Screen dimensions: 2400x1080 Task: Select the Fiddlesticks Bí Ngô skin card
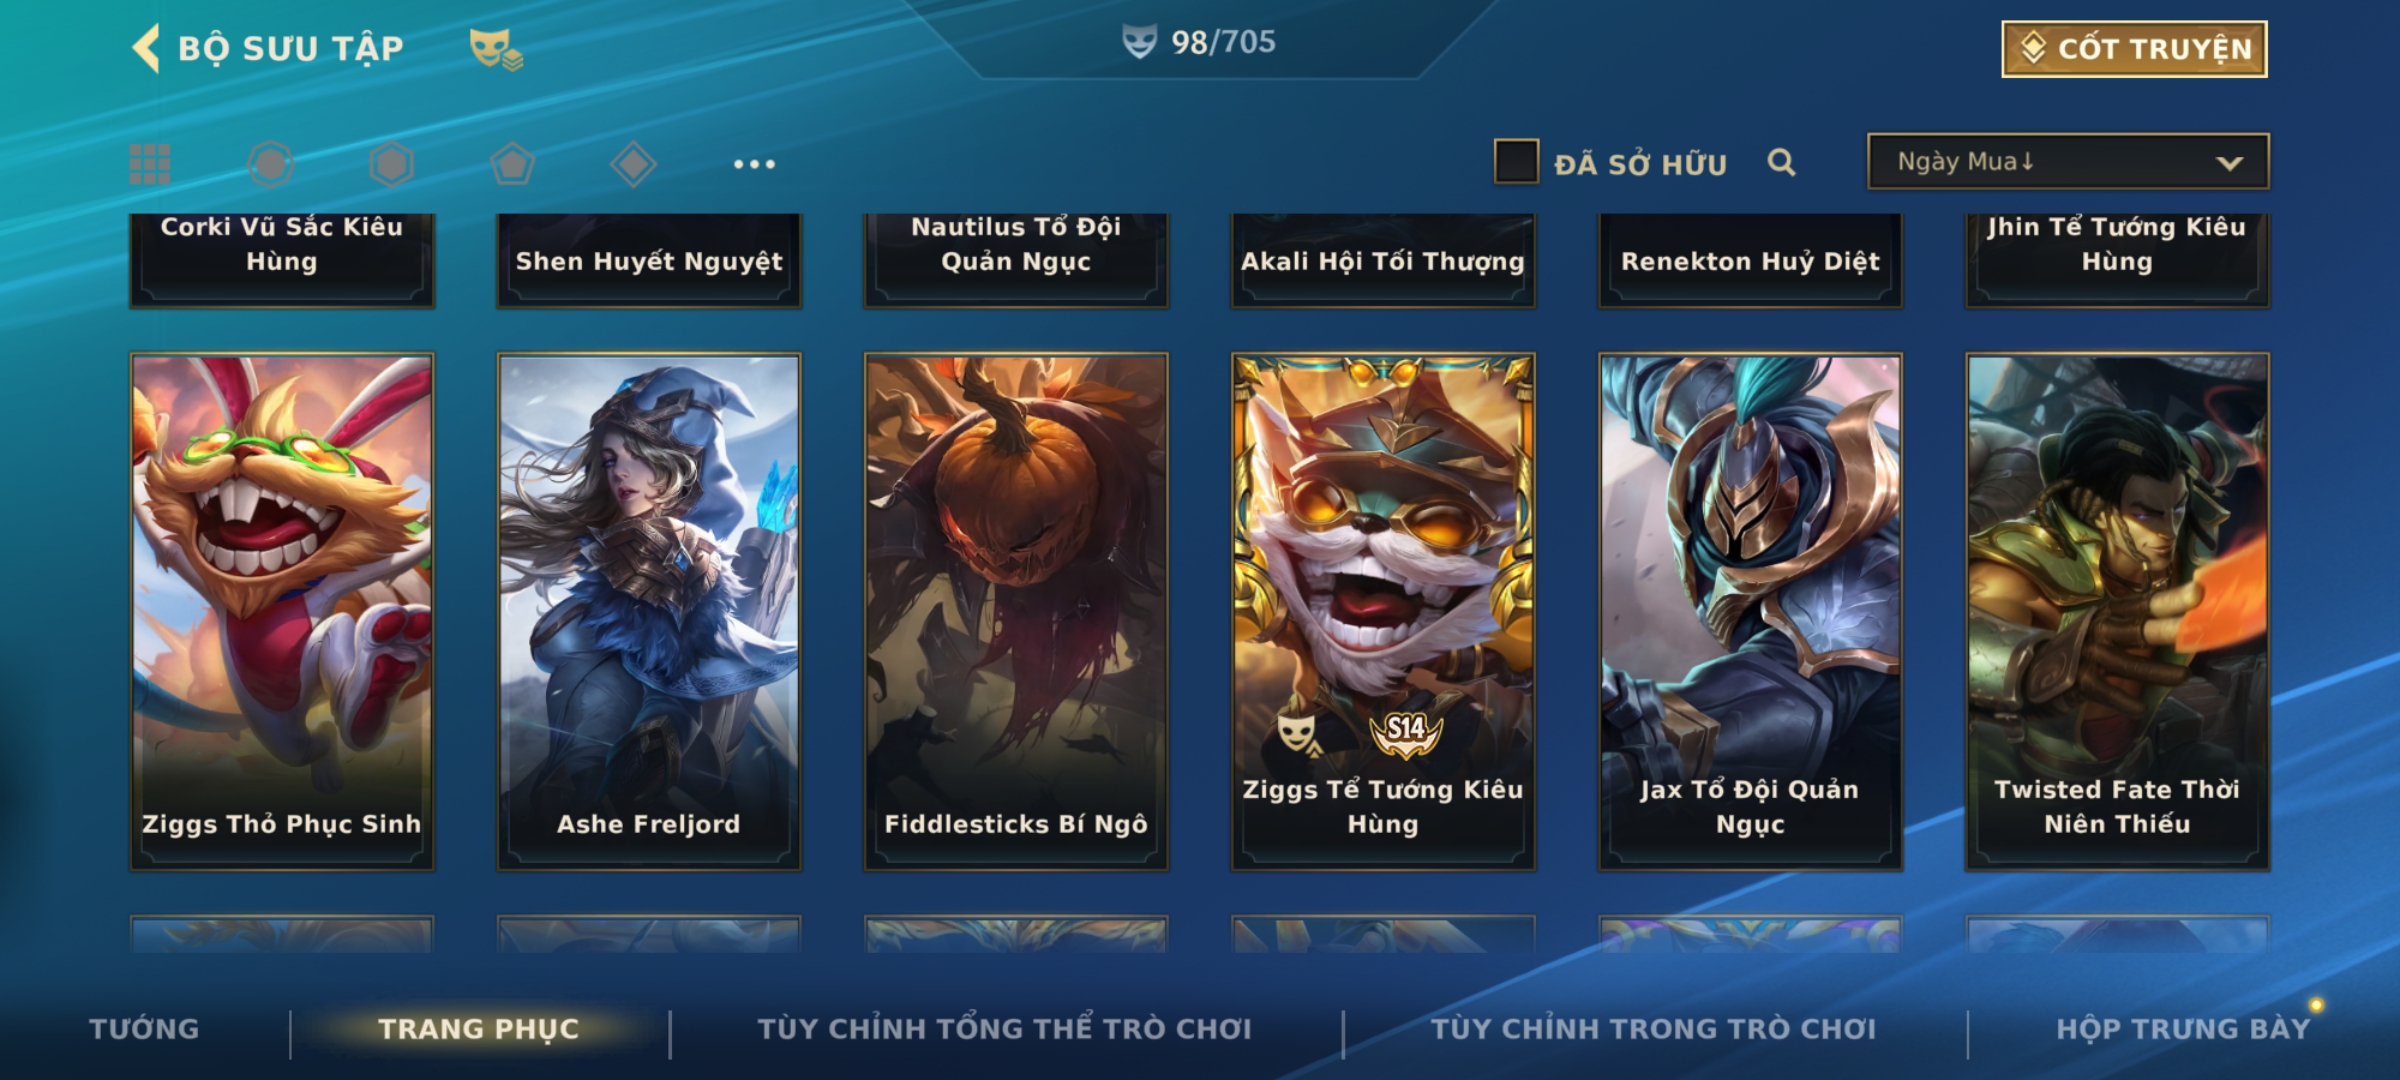click(1016, 612)
